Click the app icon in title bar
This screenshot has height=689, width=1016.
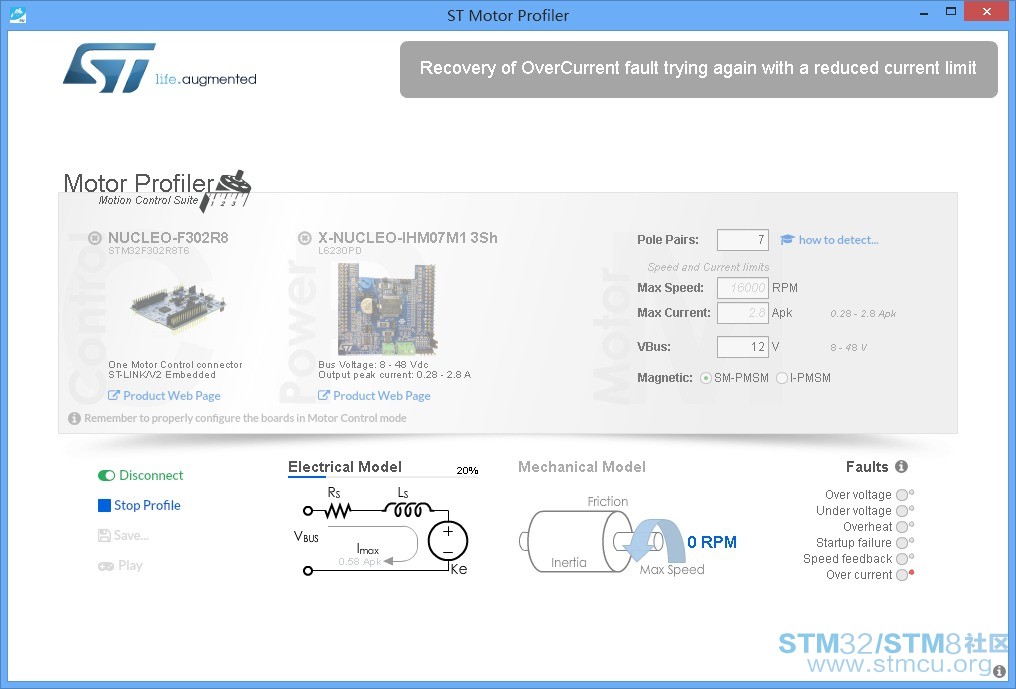(17, 14)
